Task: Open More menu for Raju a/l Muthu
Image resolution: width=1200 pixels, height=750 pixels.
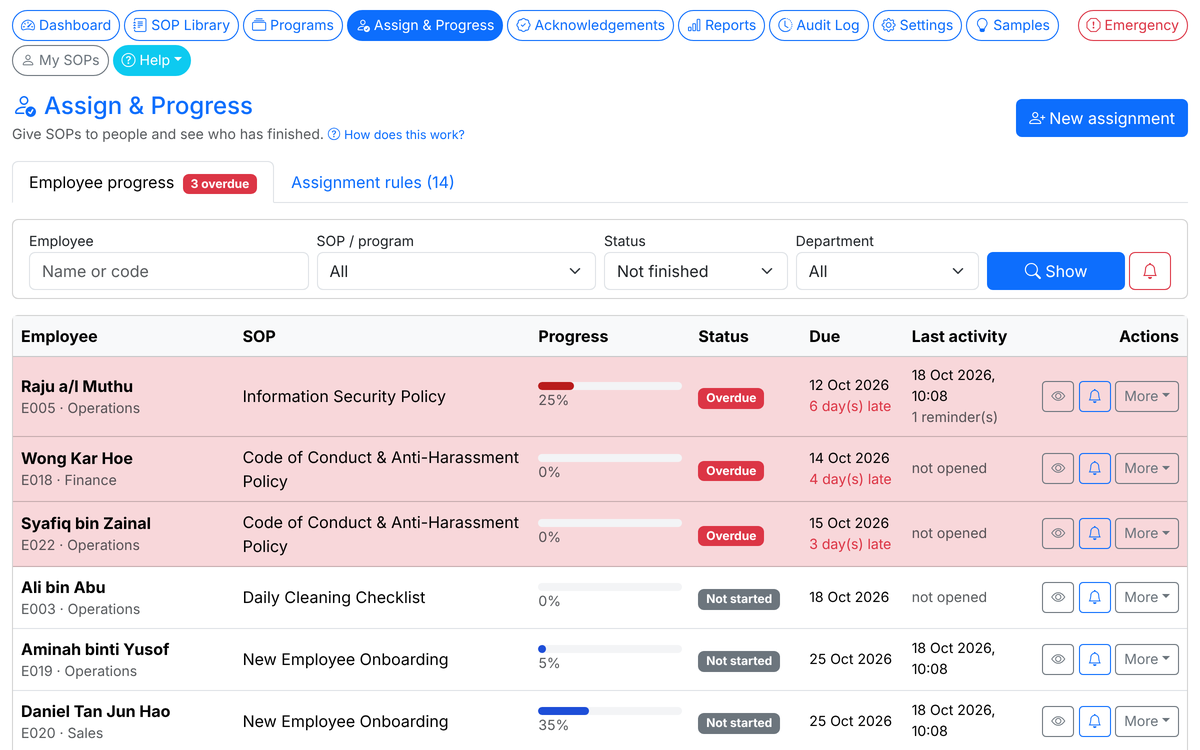Action: click(1147, 396)
